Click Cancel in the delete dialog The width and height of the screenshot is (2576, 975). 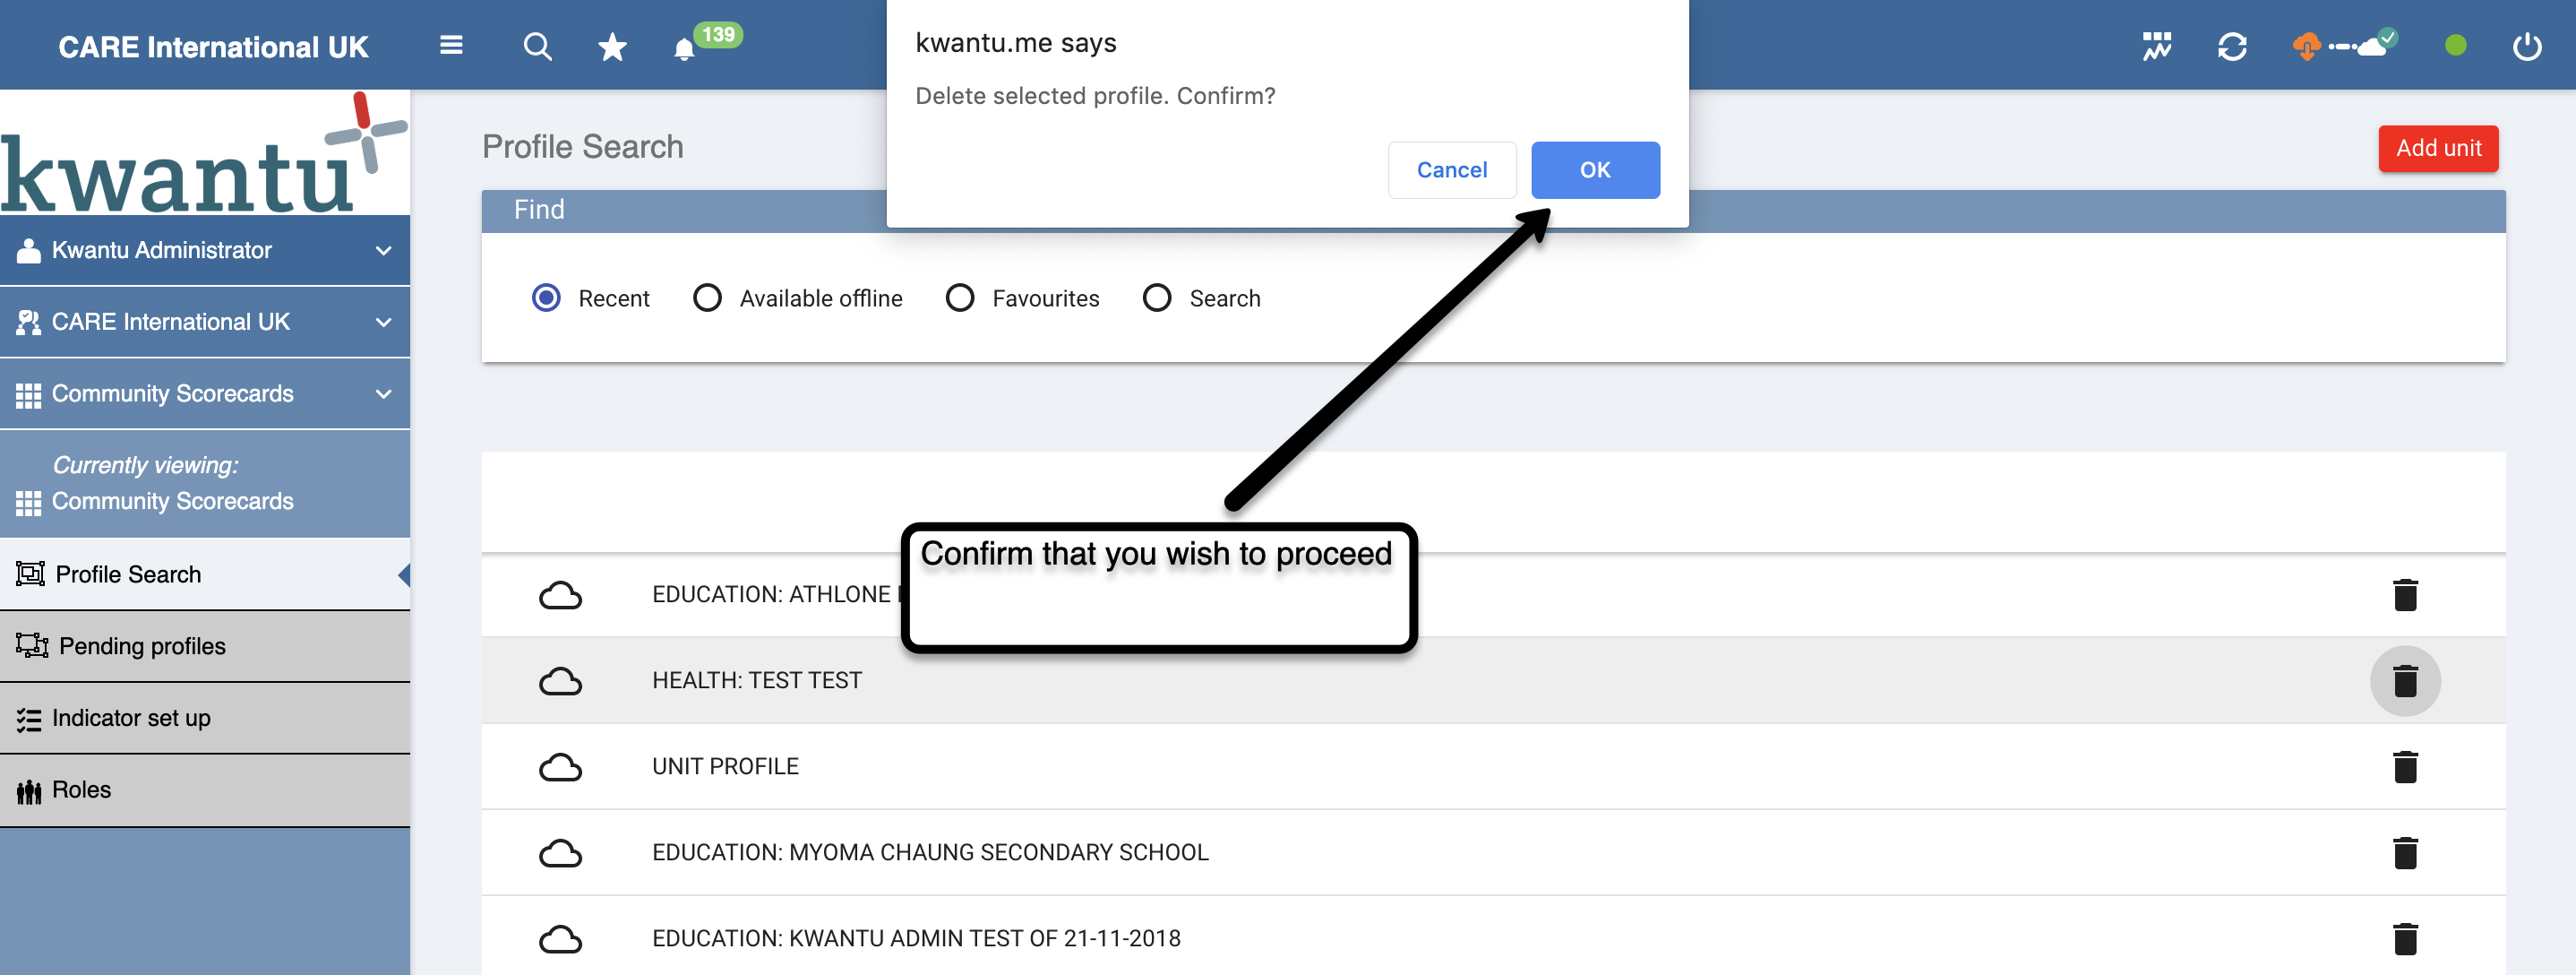1451,170
